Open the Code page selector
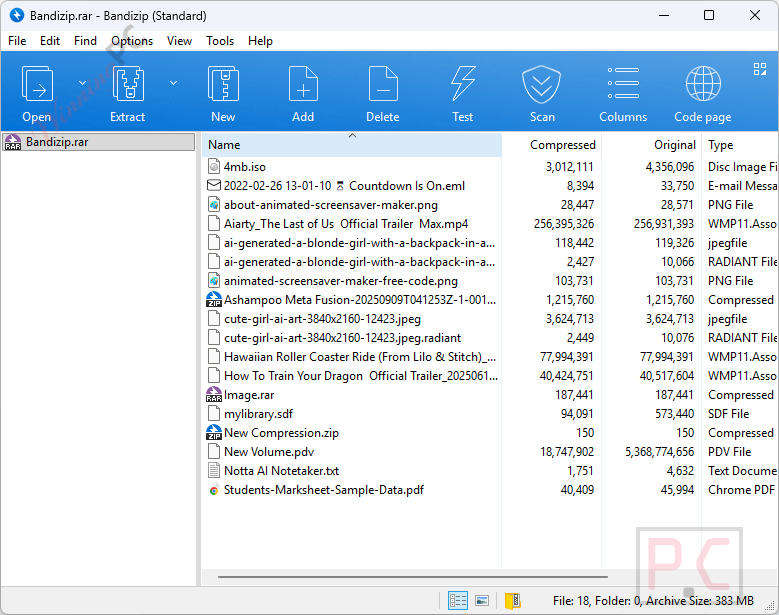 click(x=703, y=83)
